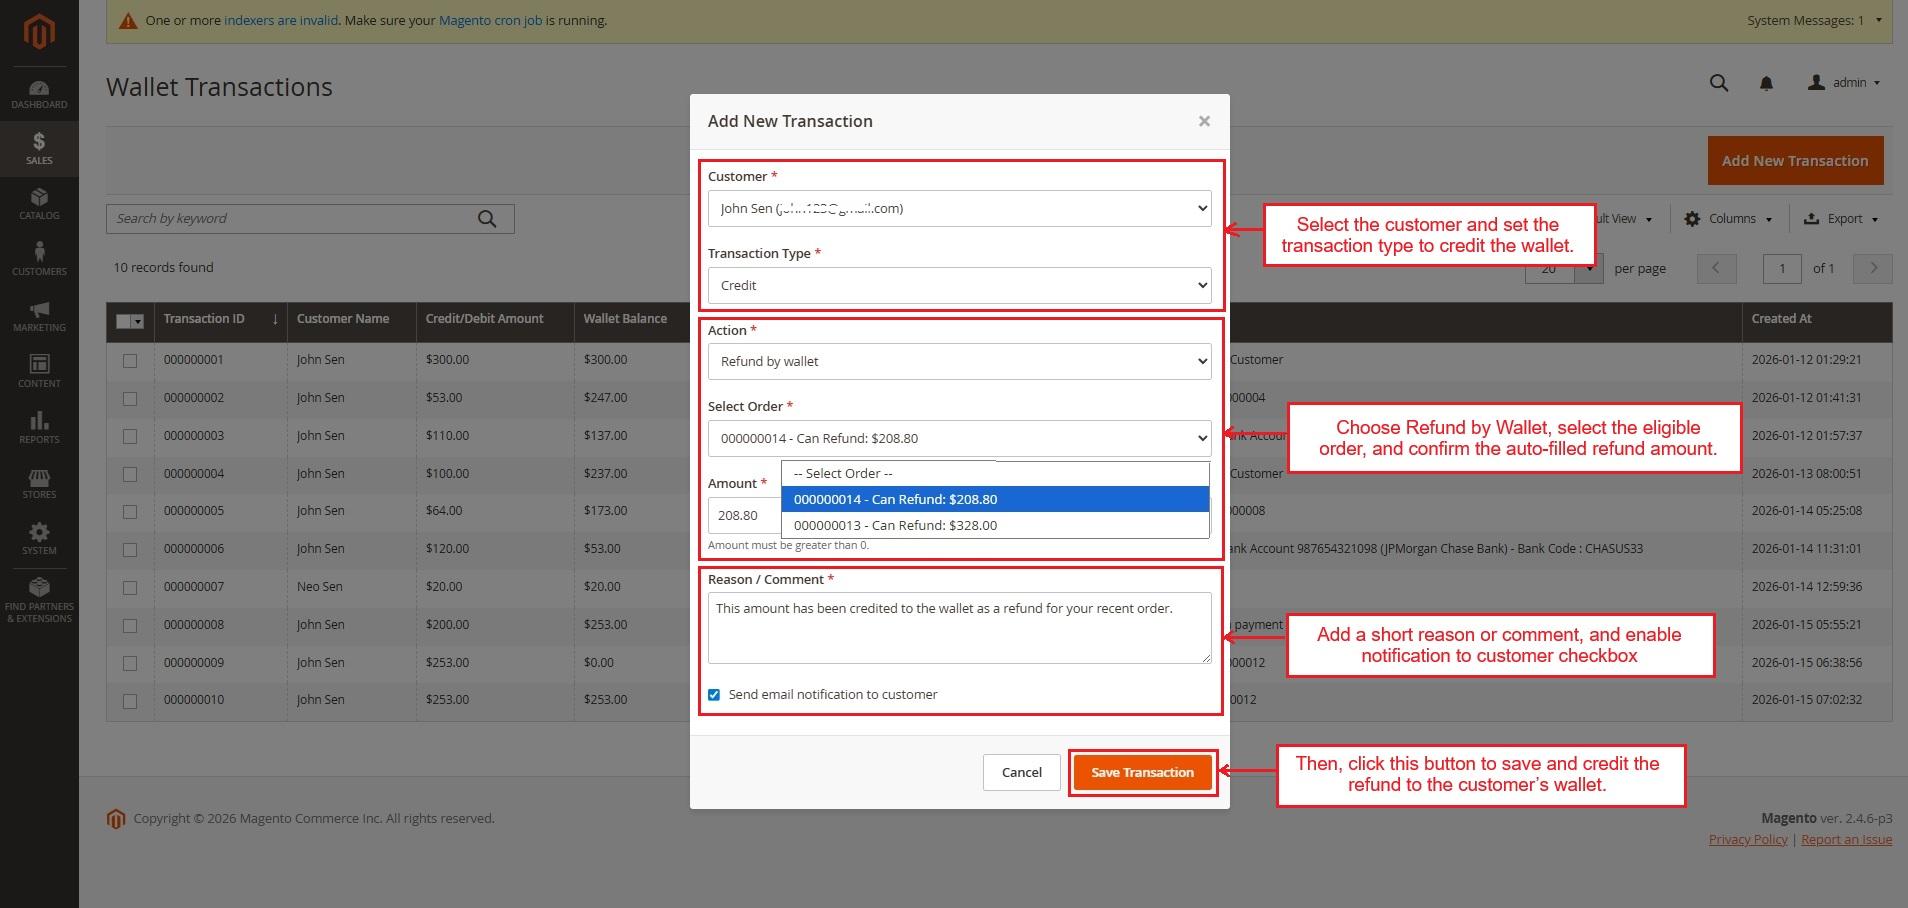Open the Marketing megaphone icon
The width and height of the screenshot is (1908, 908).
[x=39, y=315]
